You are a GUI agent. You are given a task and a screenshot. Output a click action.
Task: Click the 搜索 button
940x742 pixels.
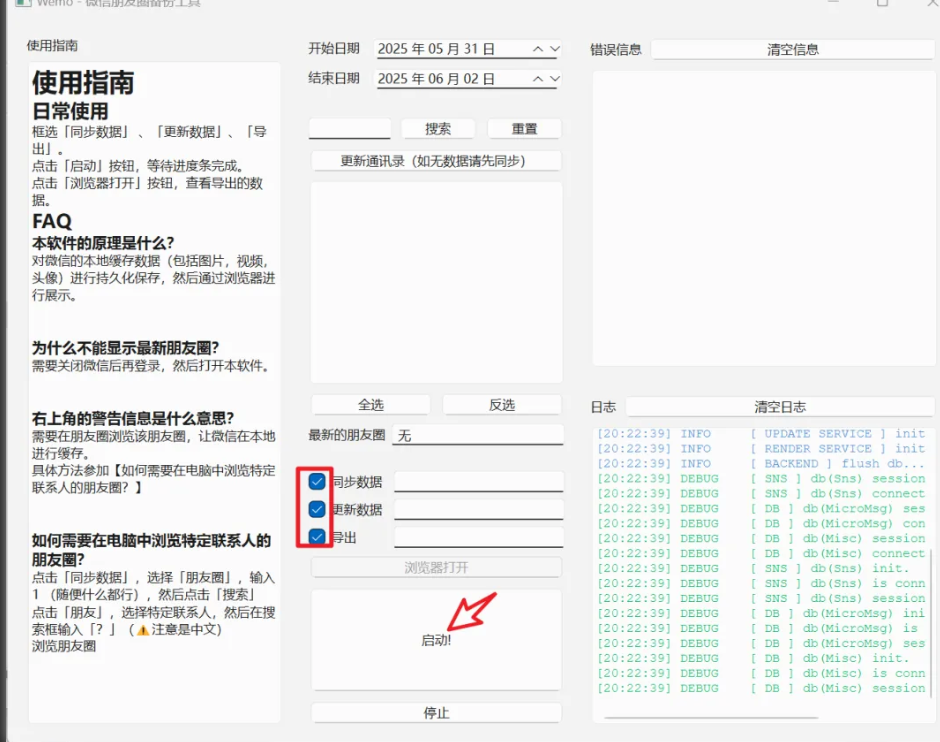pos(438,129)
